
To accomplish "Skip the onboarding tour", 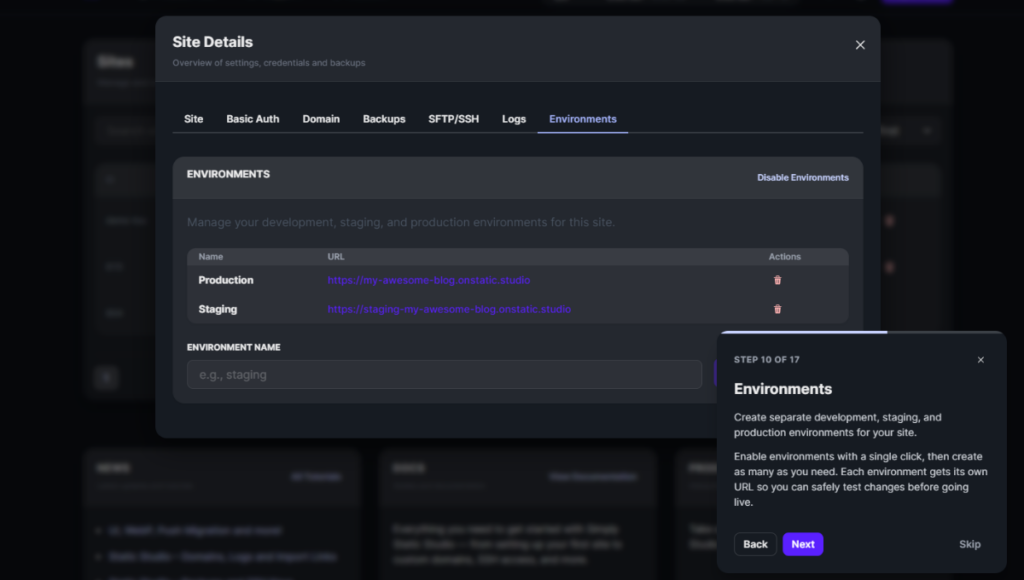I will (969, 544).
